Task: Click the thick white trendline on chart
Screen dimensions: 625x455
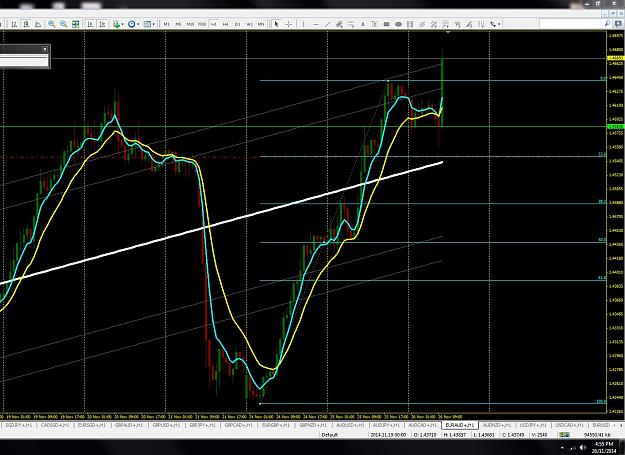Action: [x=221, y=223]
